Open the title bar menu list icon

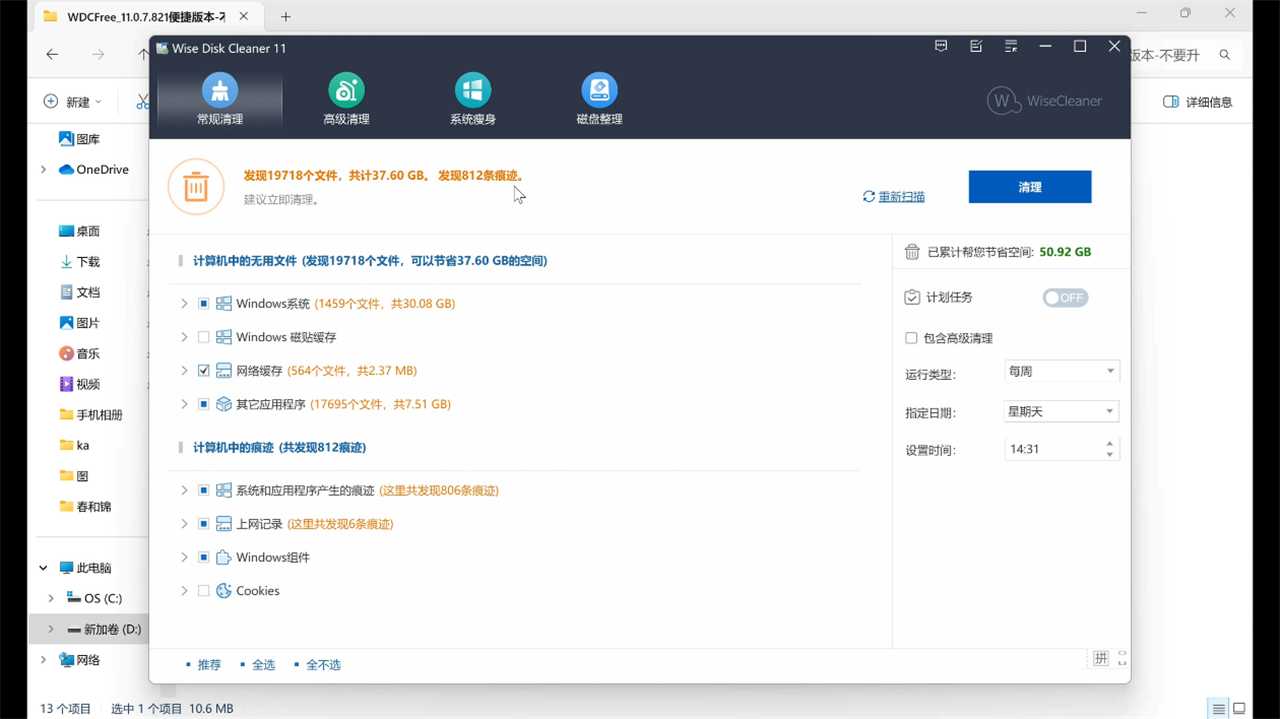(x=1011, y=47)
